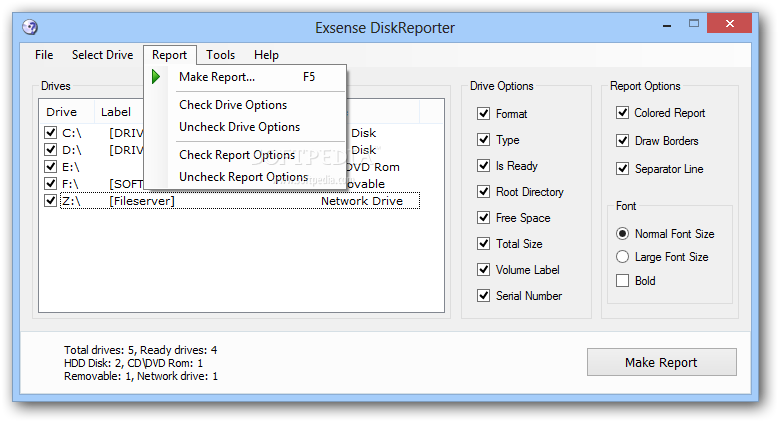Image resolution: width=779 pixels, height=422 pixels.
Task: Open the Help menu
Action: pos(266,55)
